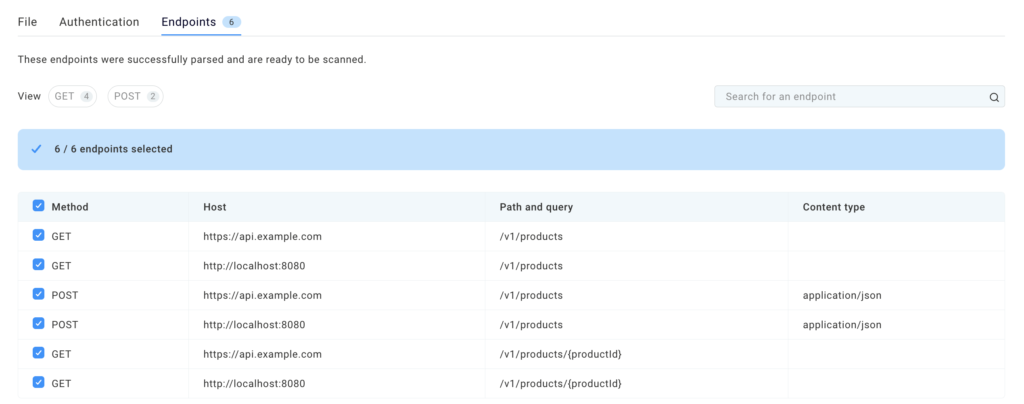Viewport: 1024px width, 404px height.
Task: Uncheck GET api.example.com {productId} endpoint checkbox
Action: (38, 353)
